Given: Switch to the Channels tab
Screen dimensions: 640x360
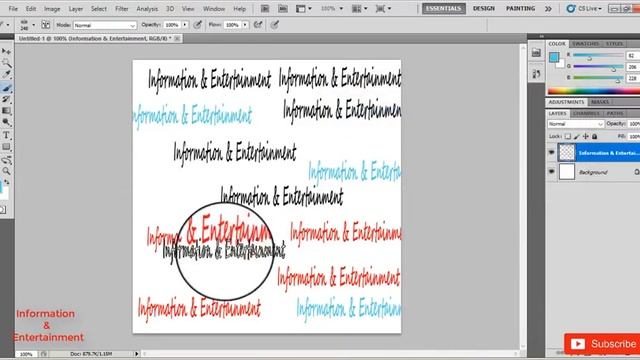Looking at the screenshot, I should (586, 113).
